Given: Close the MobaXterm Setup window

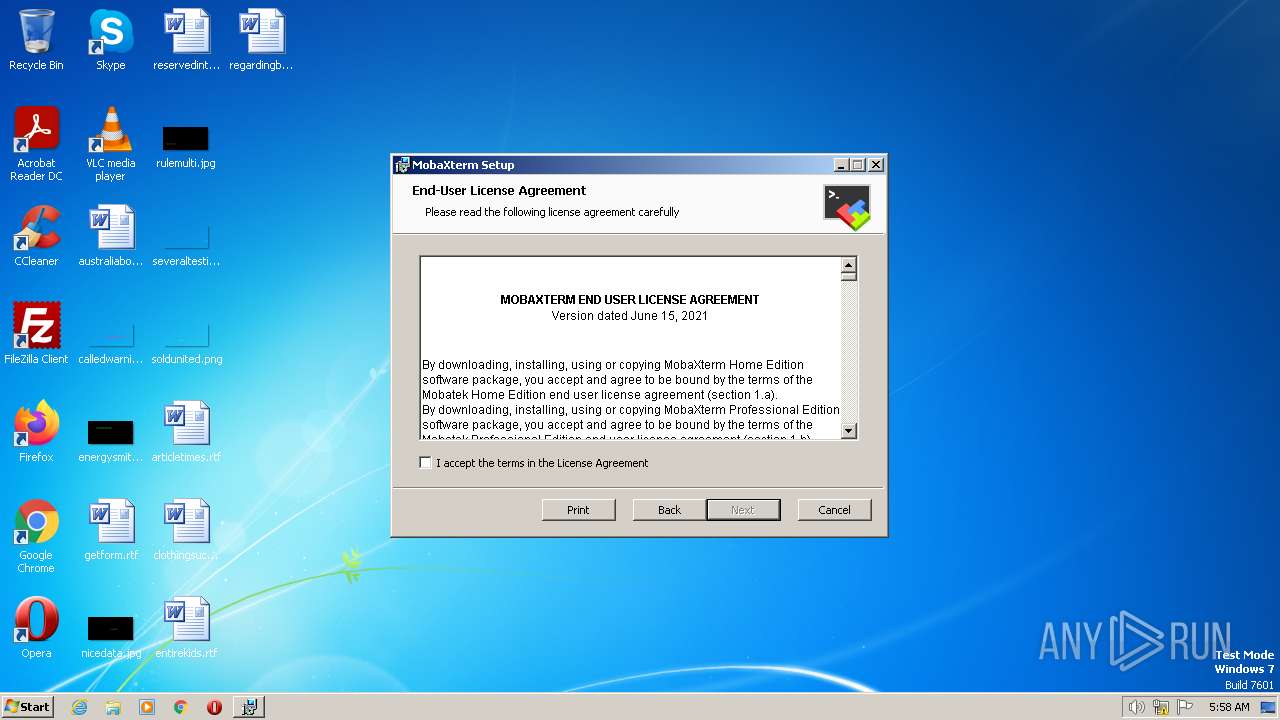Looking at the screenshot, I should click(875, 165).
